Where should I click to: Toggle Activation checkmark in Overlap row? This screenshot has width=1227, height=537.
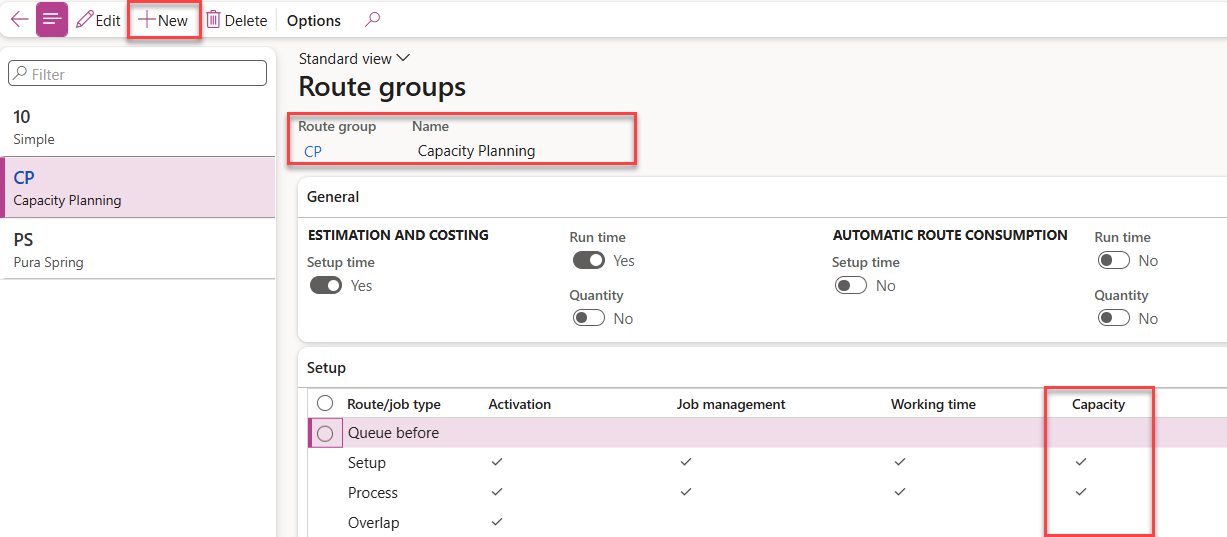tap(497, 522)
